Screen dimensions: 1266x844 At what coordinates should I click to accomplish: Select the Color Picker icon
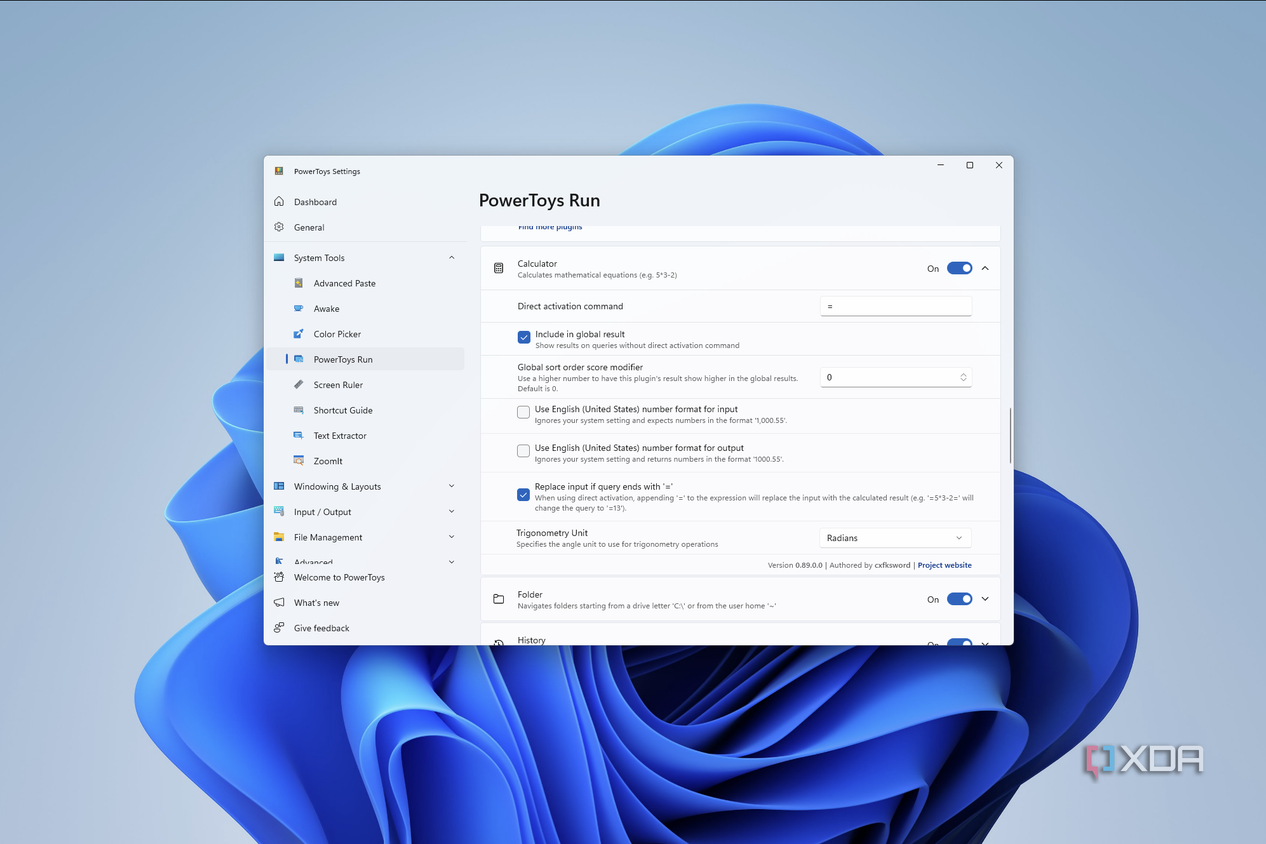point(299,334)
